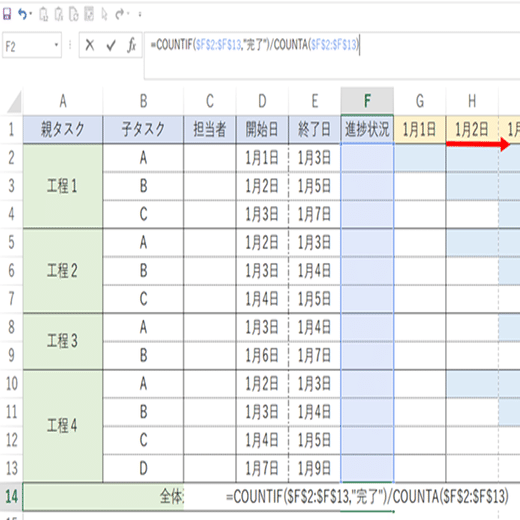Image resolution: width=520 pixels, height=520 pixels.
Task: Open Insert Function via fx icon
Action: [132, 45]
